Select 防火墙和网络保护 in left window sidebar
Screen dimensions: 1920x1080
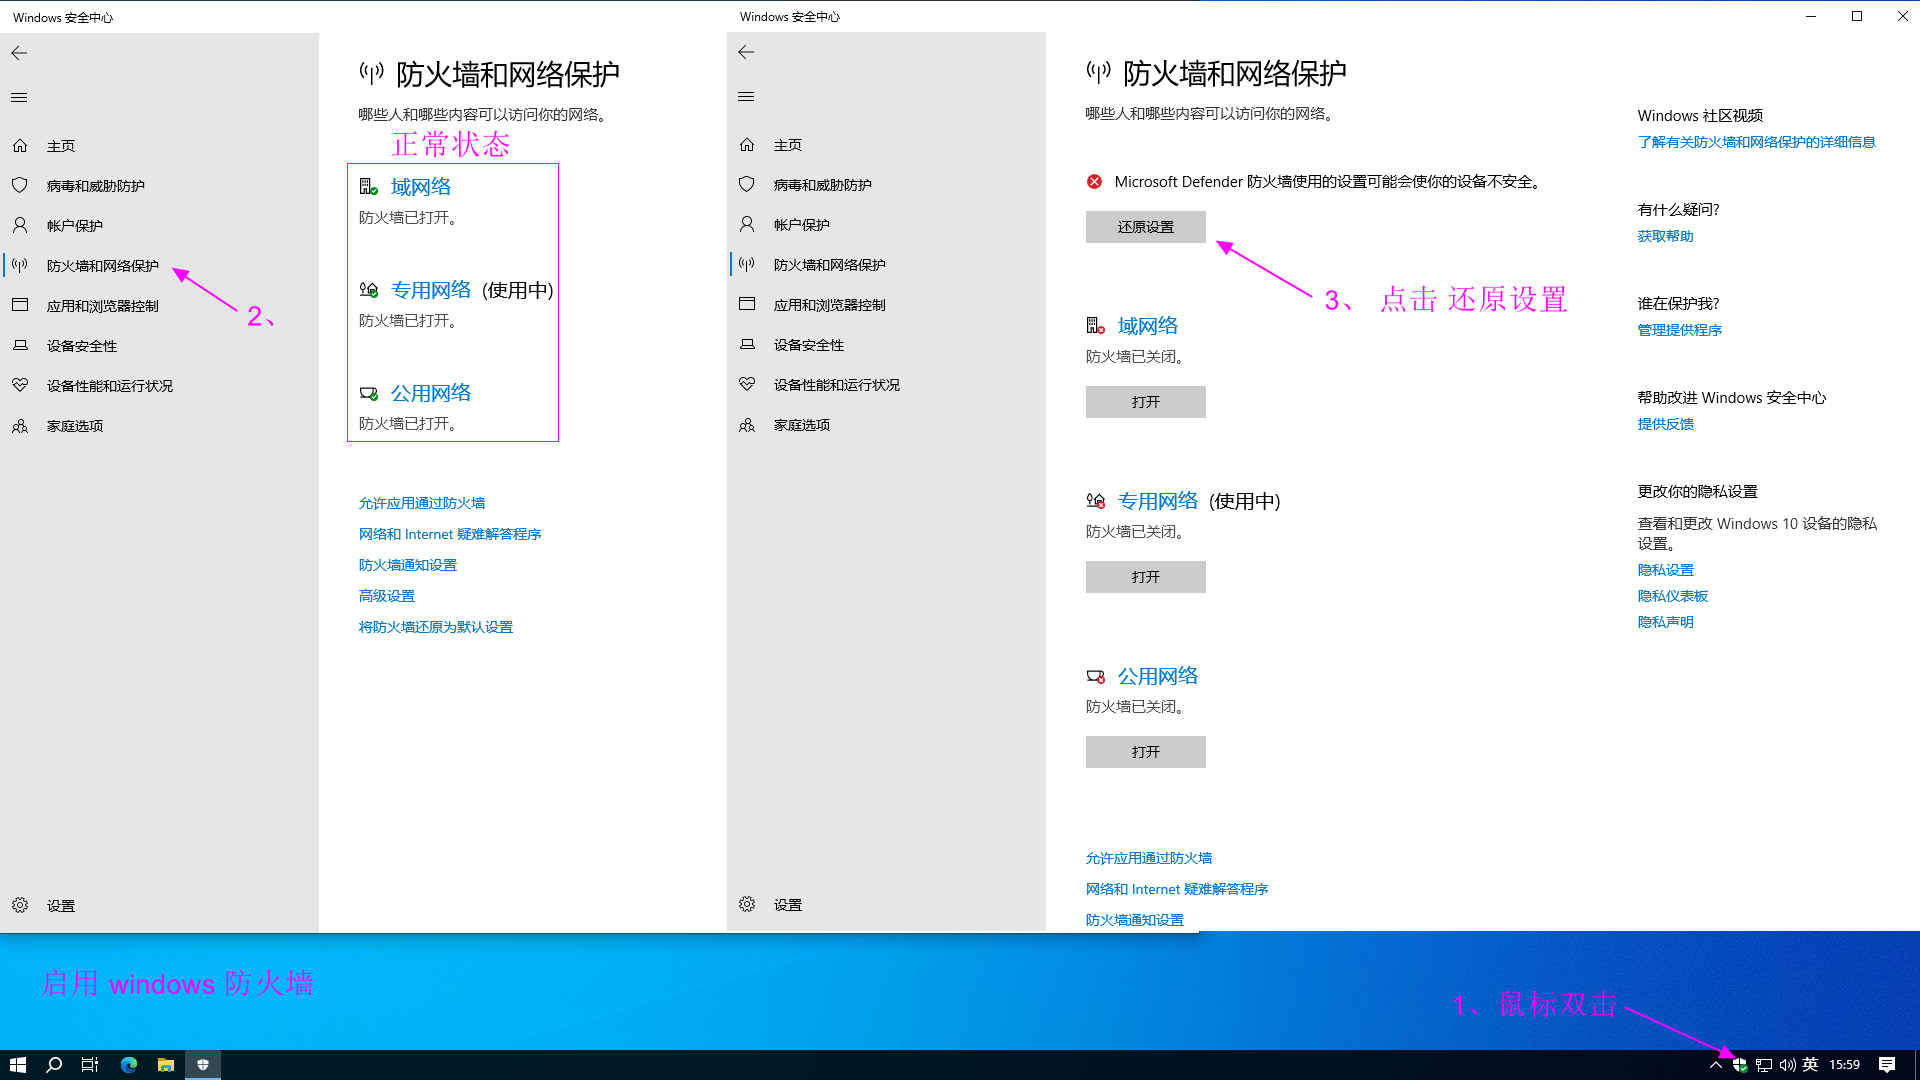coord(102,266)
